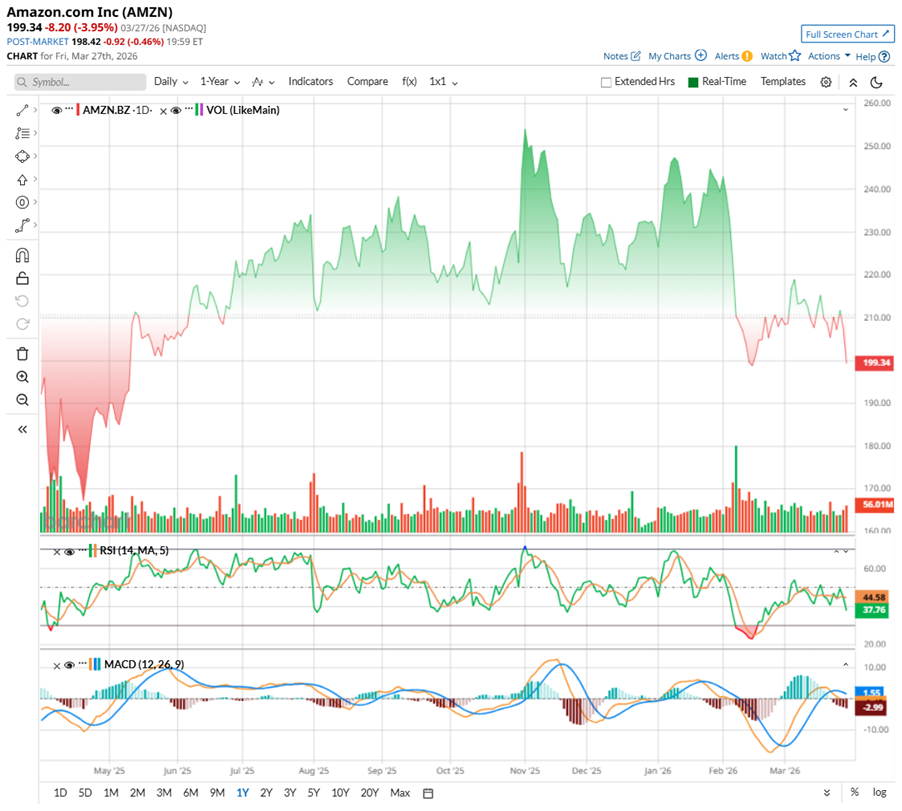Open Alerts with exclamation icon
Image resolution: width=902 pixels, height=811 pixels.
(747, 56)
